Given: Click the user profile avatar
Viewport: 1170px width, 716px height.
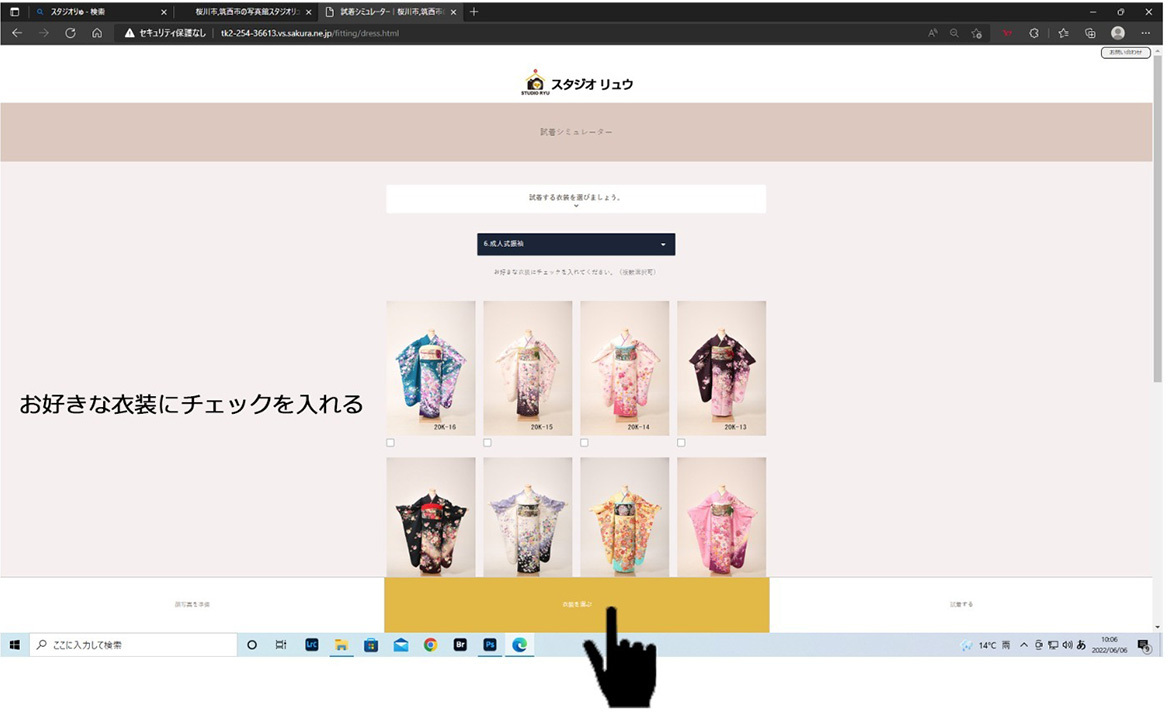Looking at the screenshot, I should tap(1118, 33).
